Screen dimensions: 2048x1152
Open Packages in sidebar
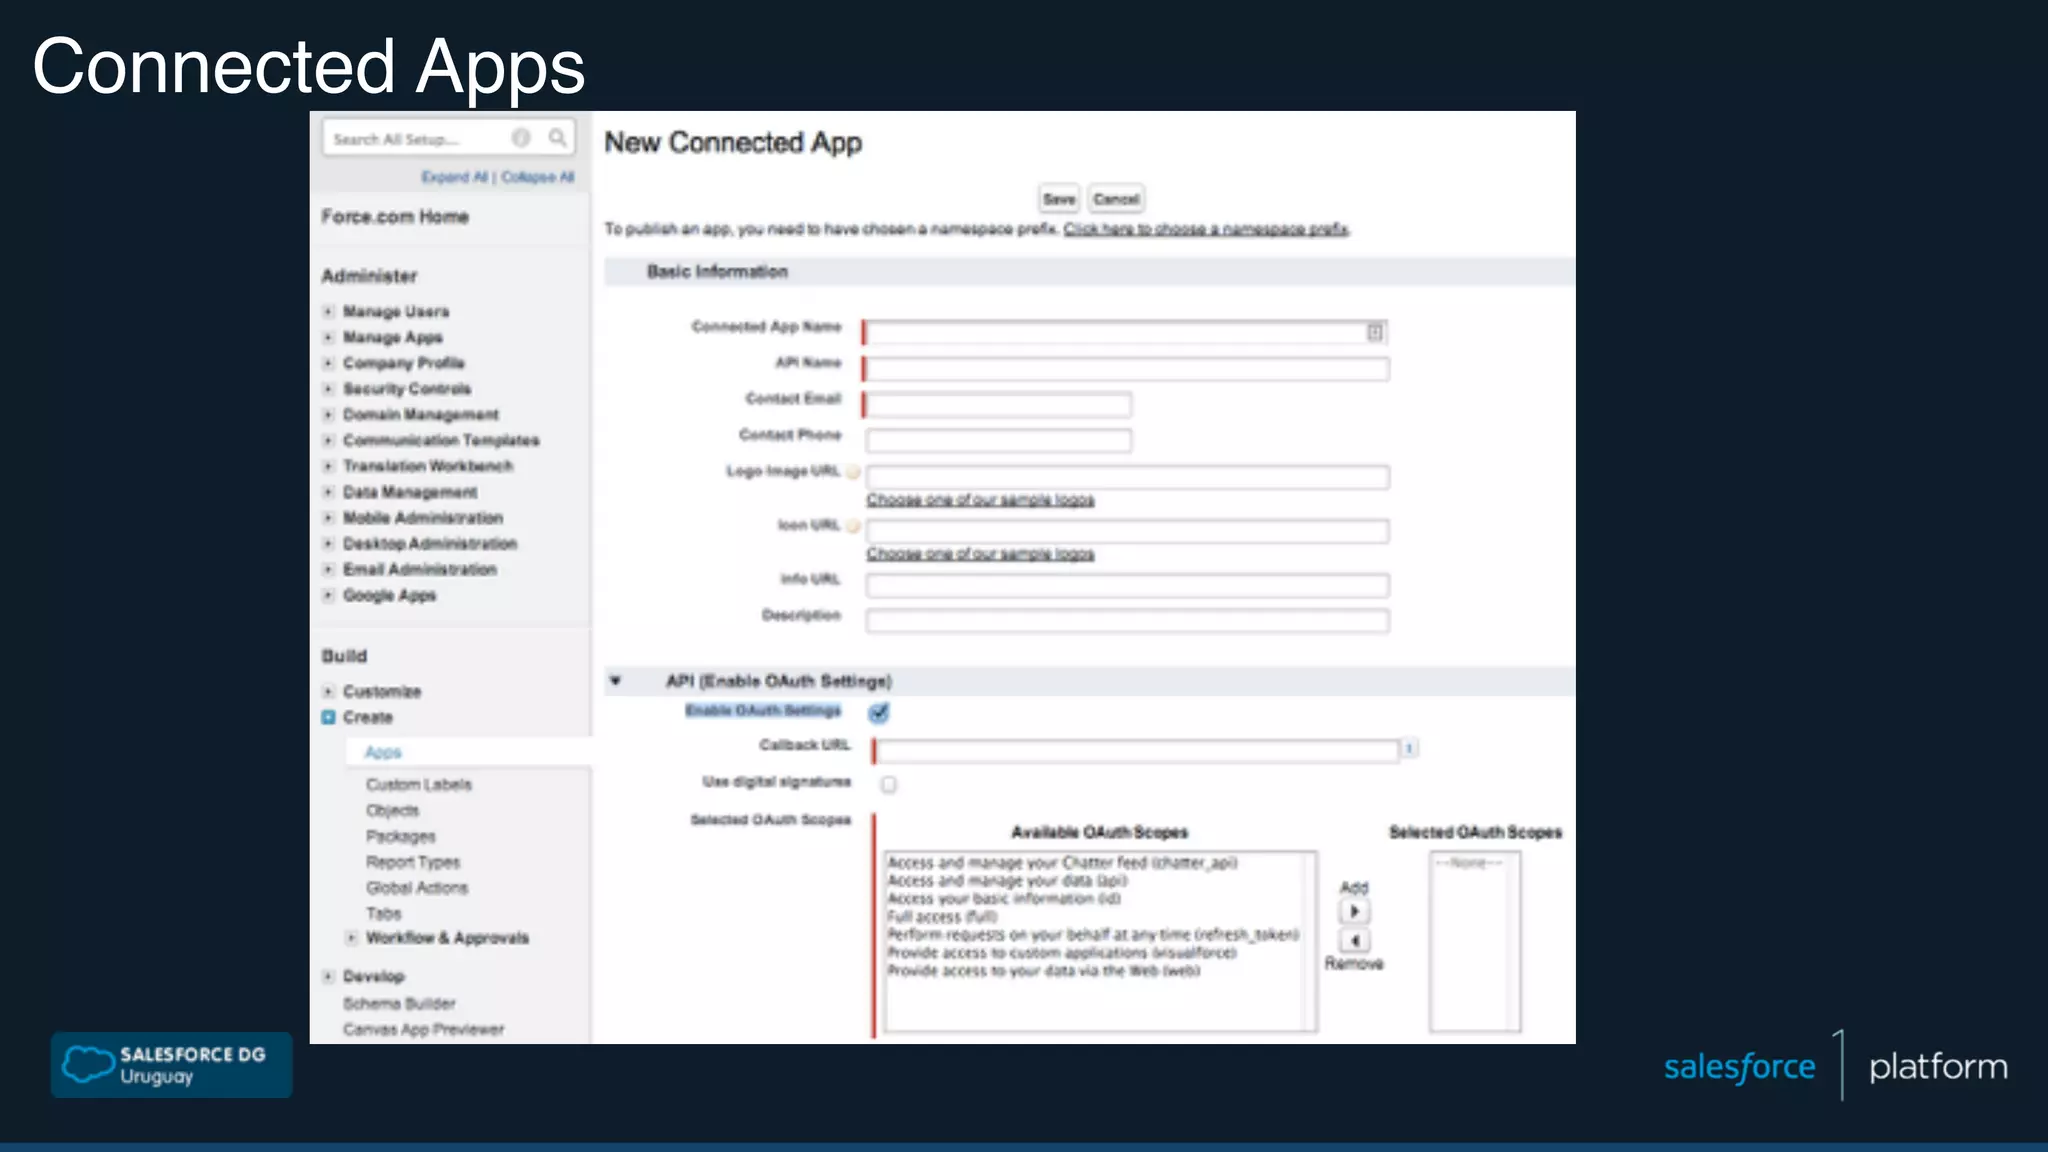401,837
